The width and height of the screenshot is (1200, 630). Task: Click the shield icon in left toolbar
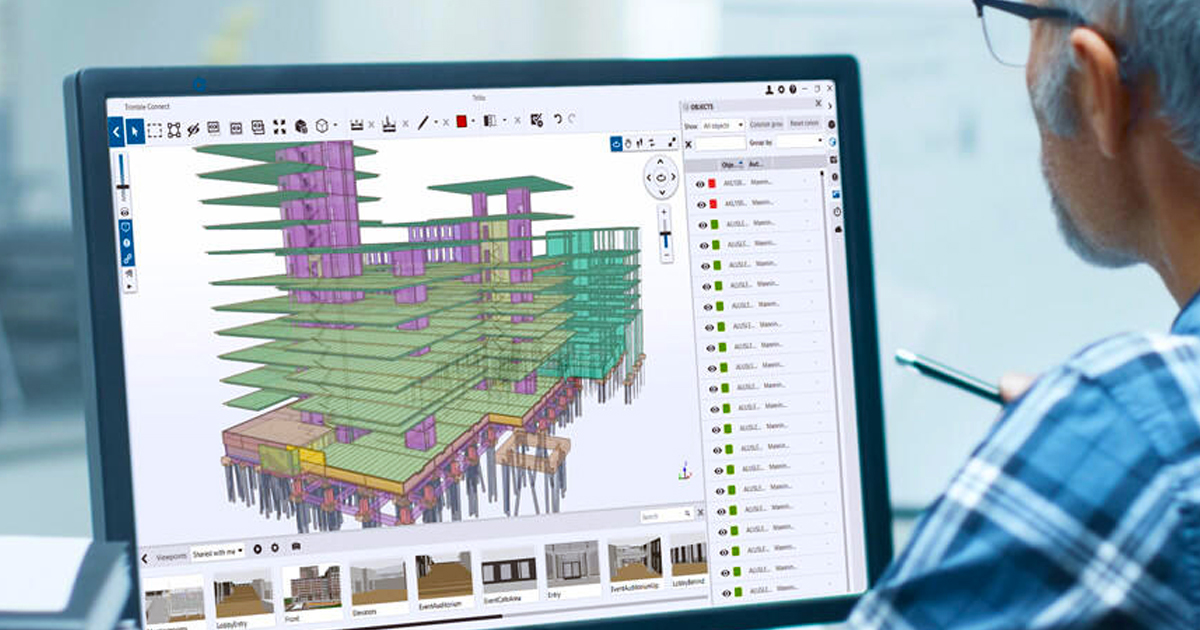(126, 227)
